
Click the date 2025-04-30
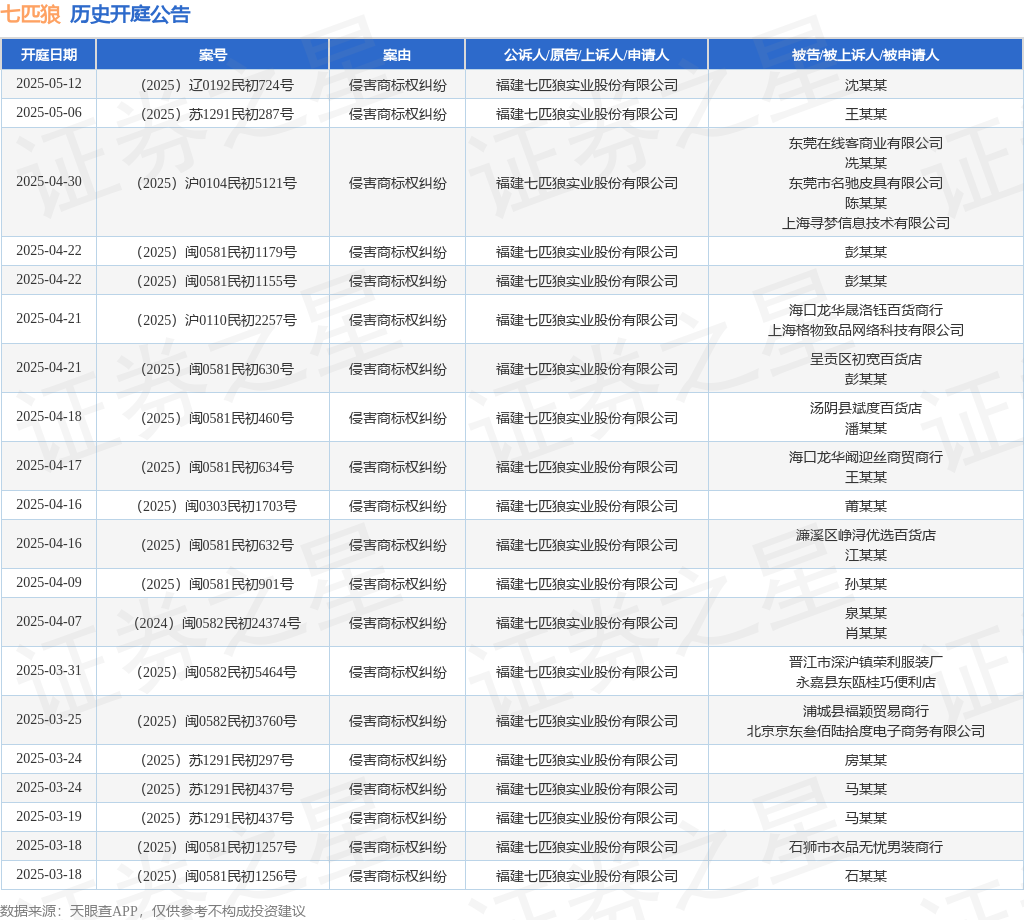(x=49, y=182)
